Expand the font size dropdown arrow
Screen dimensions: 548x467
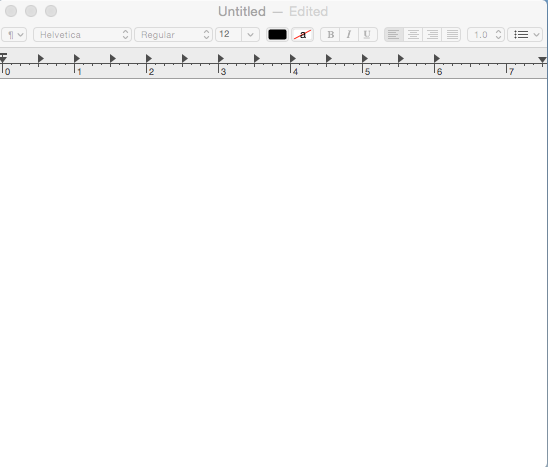tap(250, 35)
